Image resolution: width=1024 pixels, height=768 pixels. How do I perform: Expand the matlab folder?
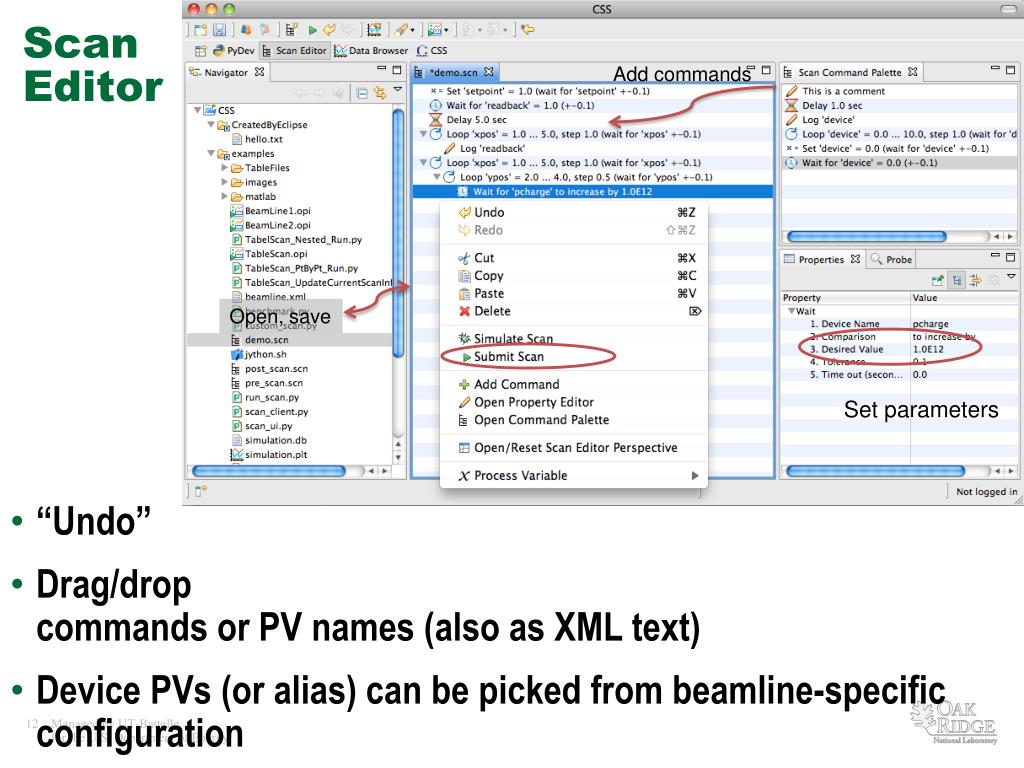click(x=225, y=196)
